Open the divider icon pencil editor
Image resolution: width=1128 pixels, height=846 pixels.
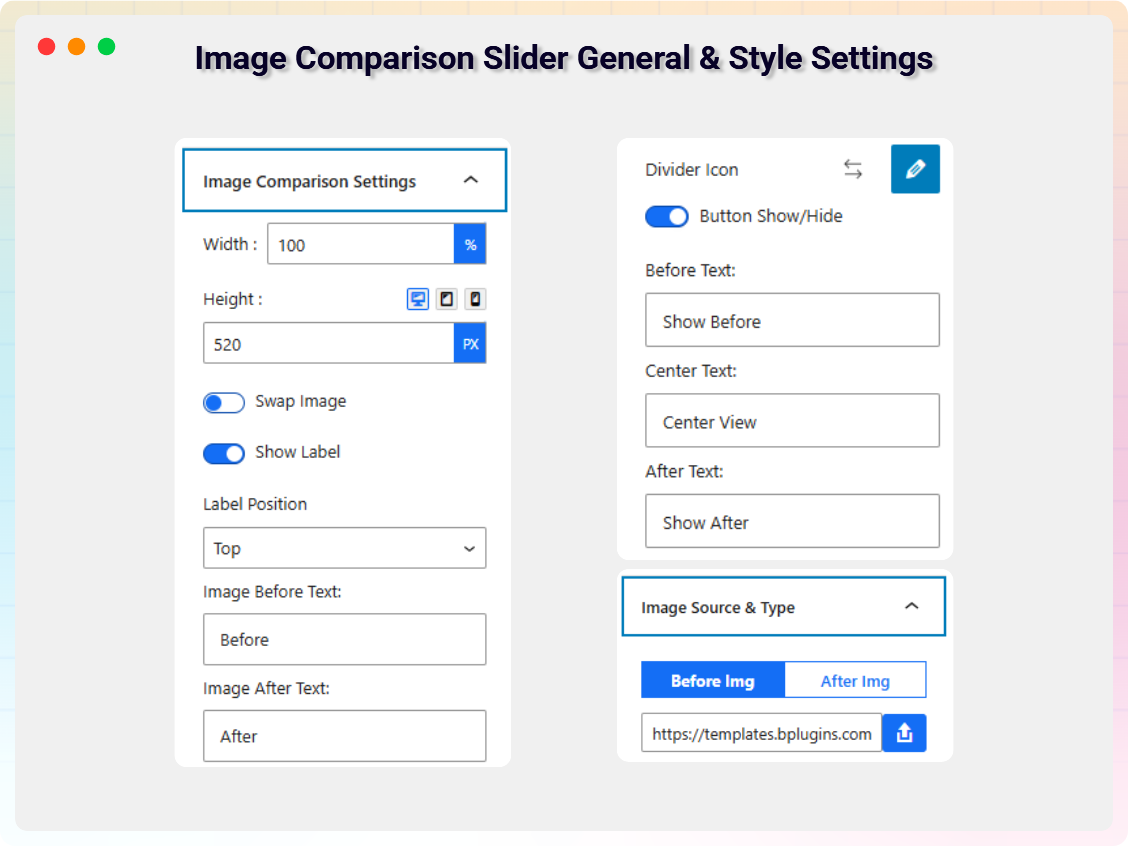[x=915, y=168]
